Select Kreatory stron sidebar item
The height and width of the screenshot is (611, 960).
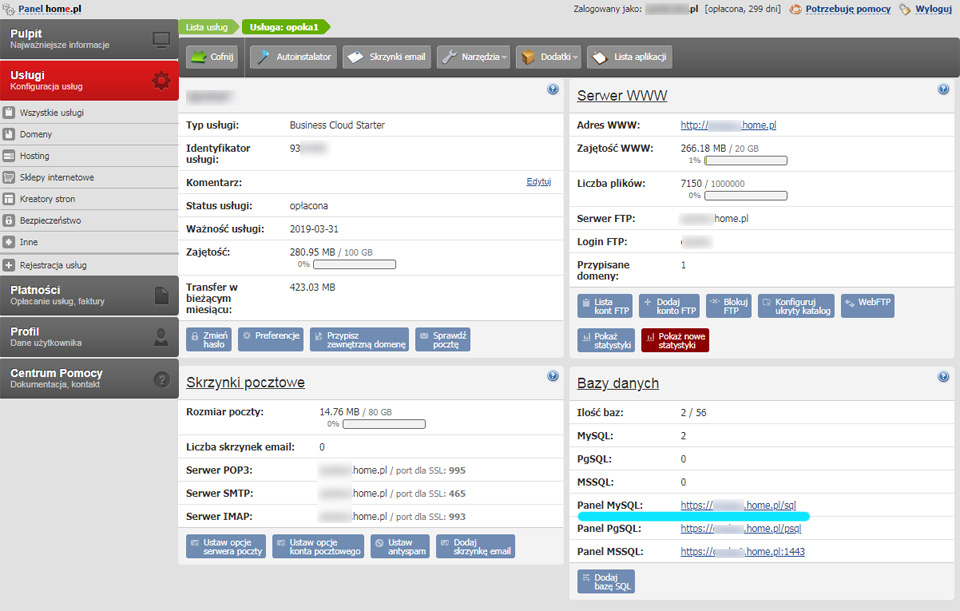pyautogui.click(x=89, y=199)
